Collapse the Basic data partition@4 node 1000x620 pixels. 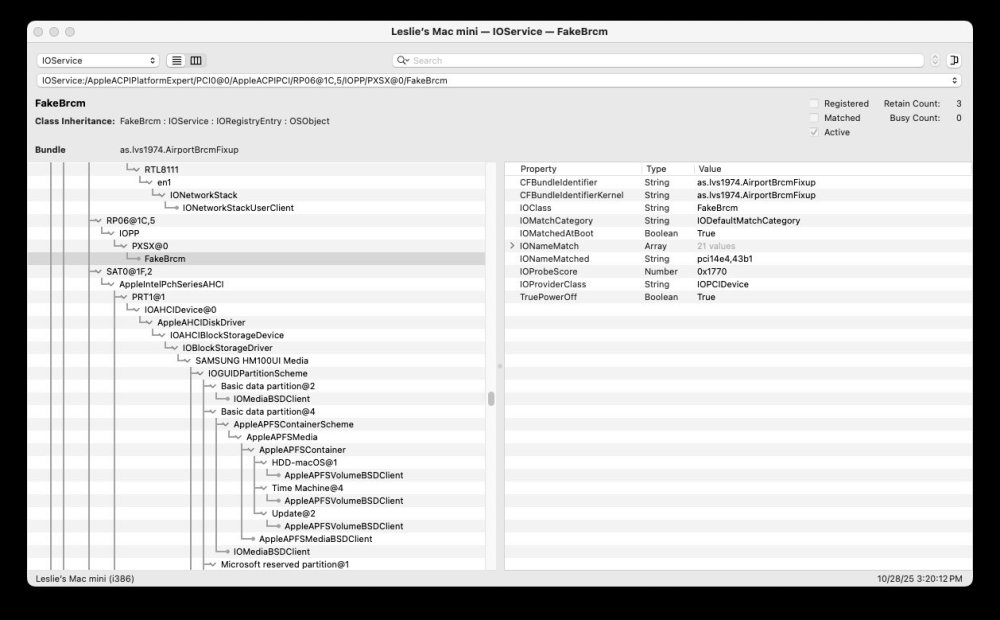[x=213, y=412]
